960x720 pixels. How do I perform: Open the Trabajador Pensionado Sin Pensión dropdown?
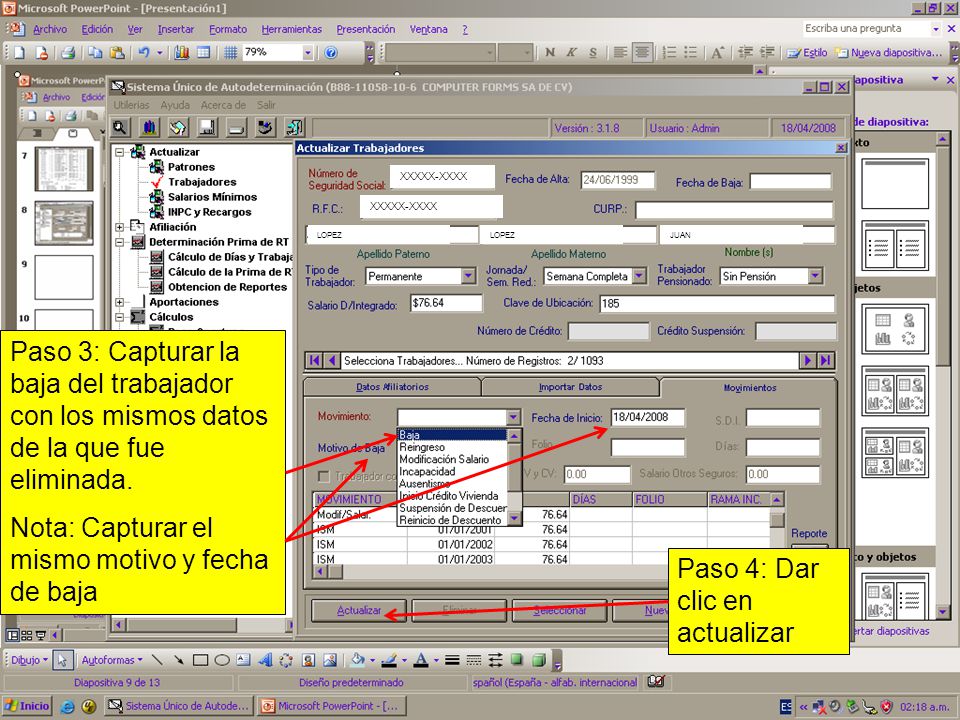815,276
